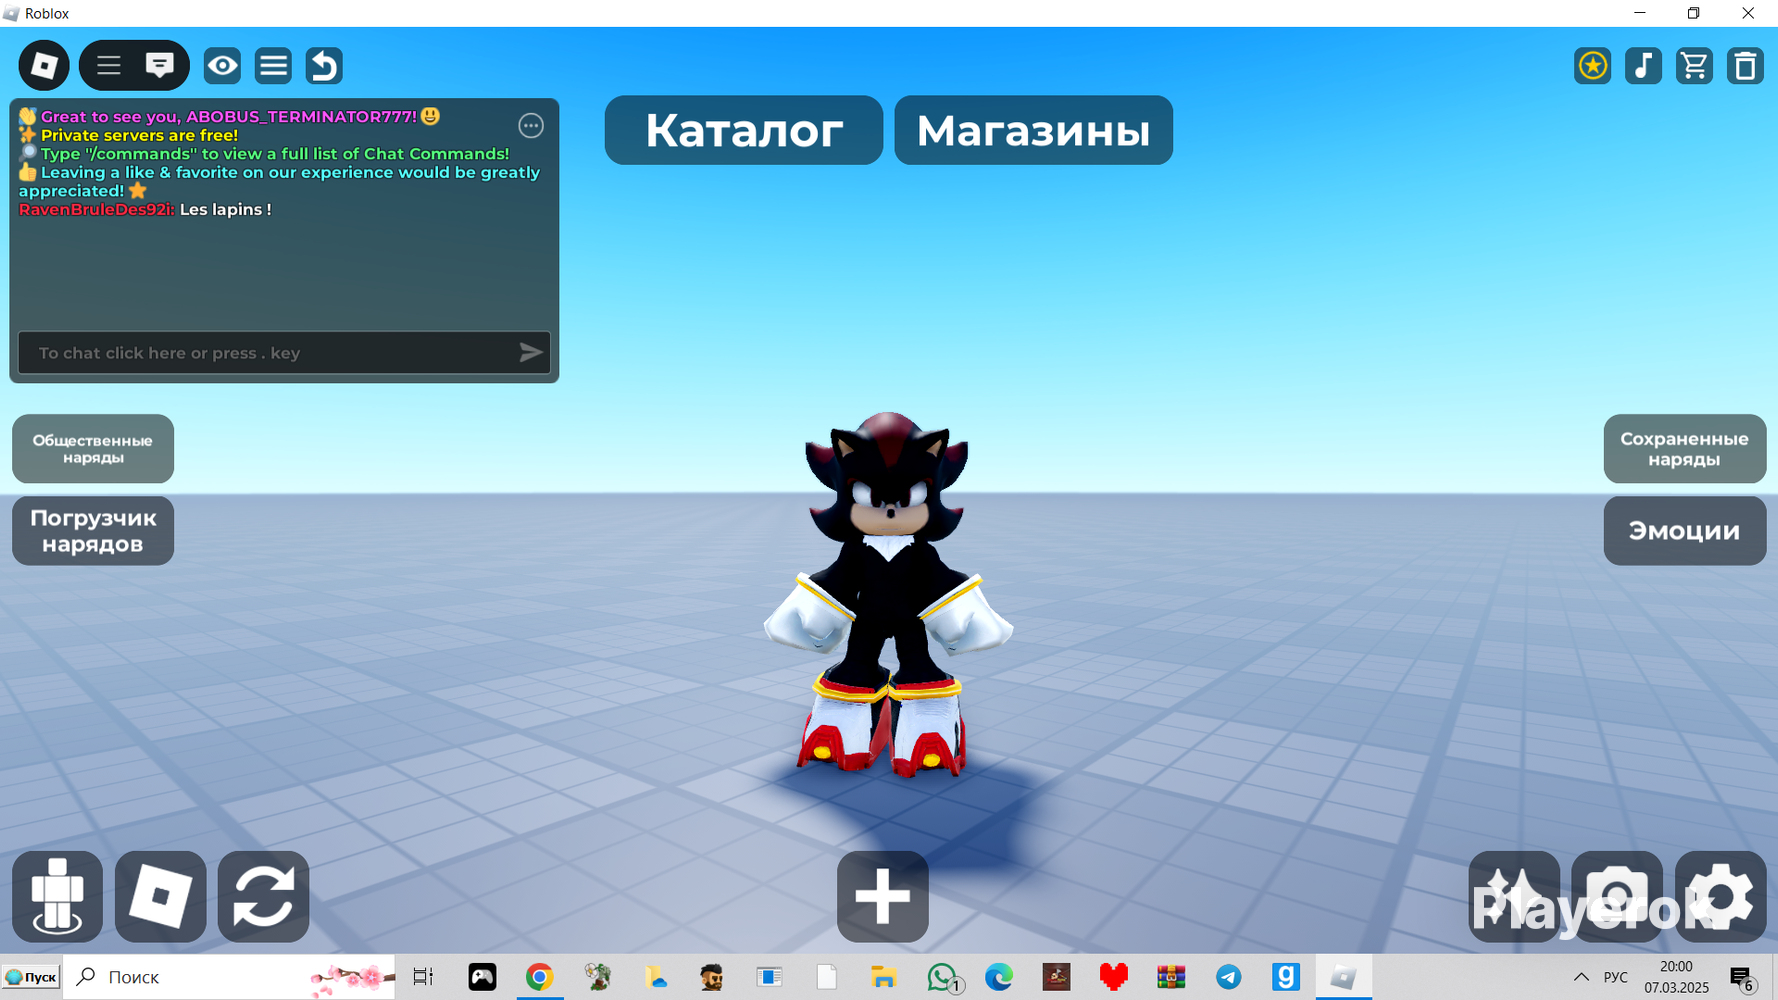
Task: Open the blue g app on taskbar
Action: point(1286,977)
